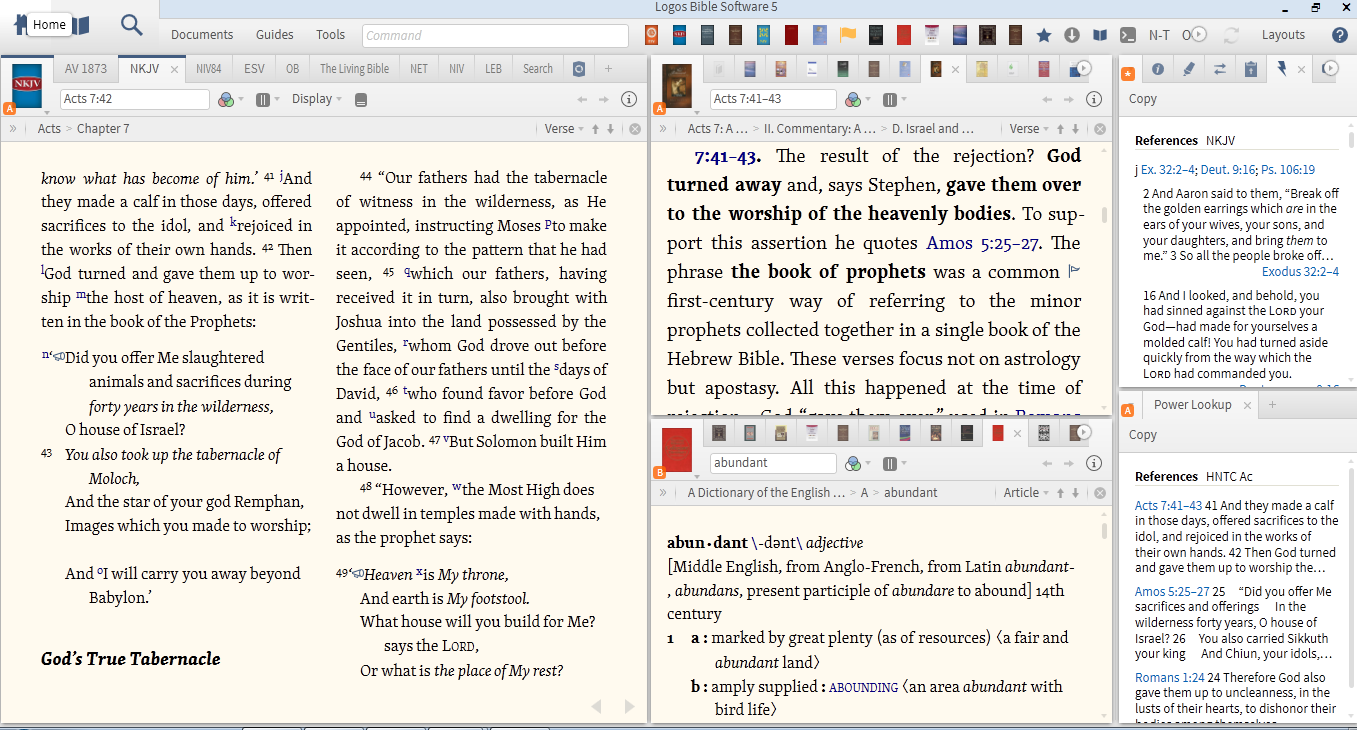Click Copy in the upper right panel
This screenshot has width=1357, height=730.
click(1143, 99)
